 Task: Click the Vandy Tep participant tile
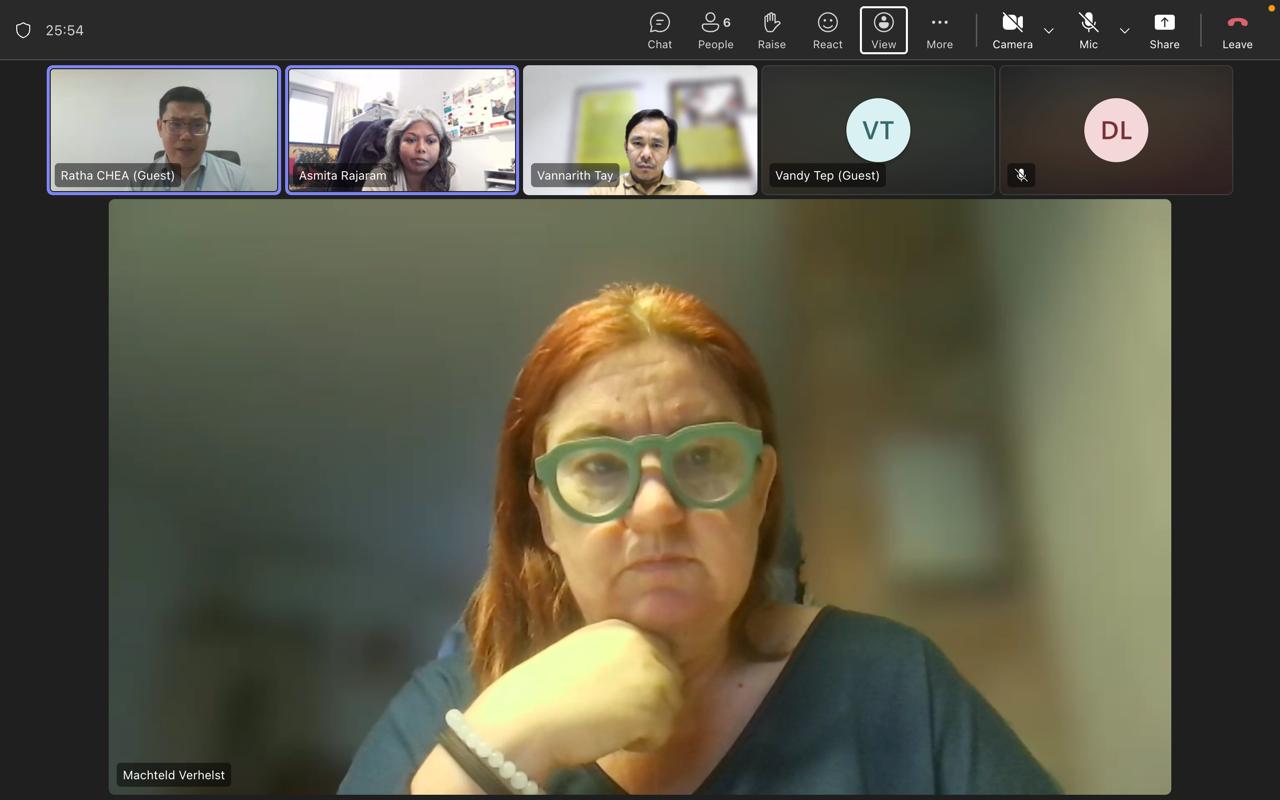(x=878, y=130)
